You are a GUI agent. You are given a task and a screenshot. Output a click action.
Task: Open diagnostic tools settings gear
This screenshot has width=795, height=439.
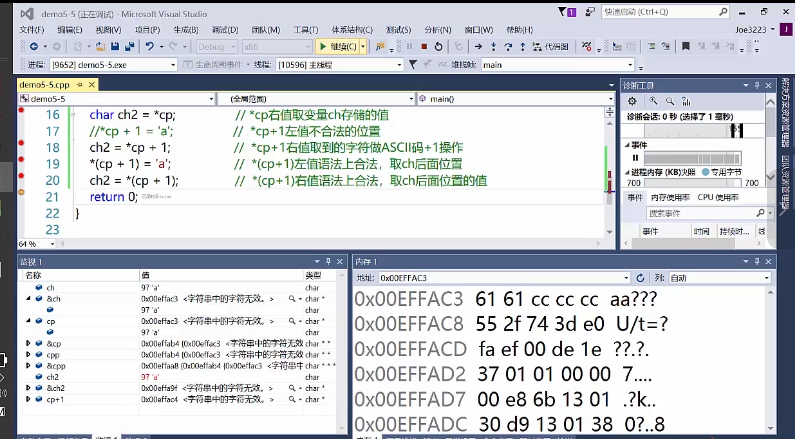point(631,101)
